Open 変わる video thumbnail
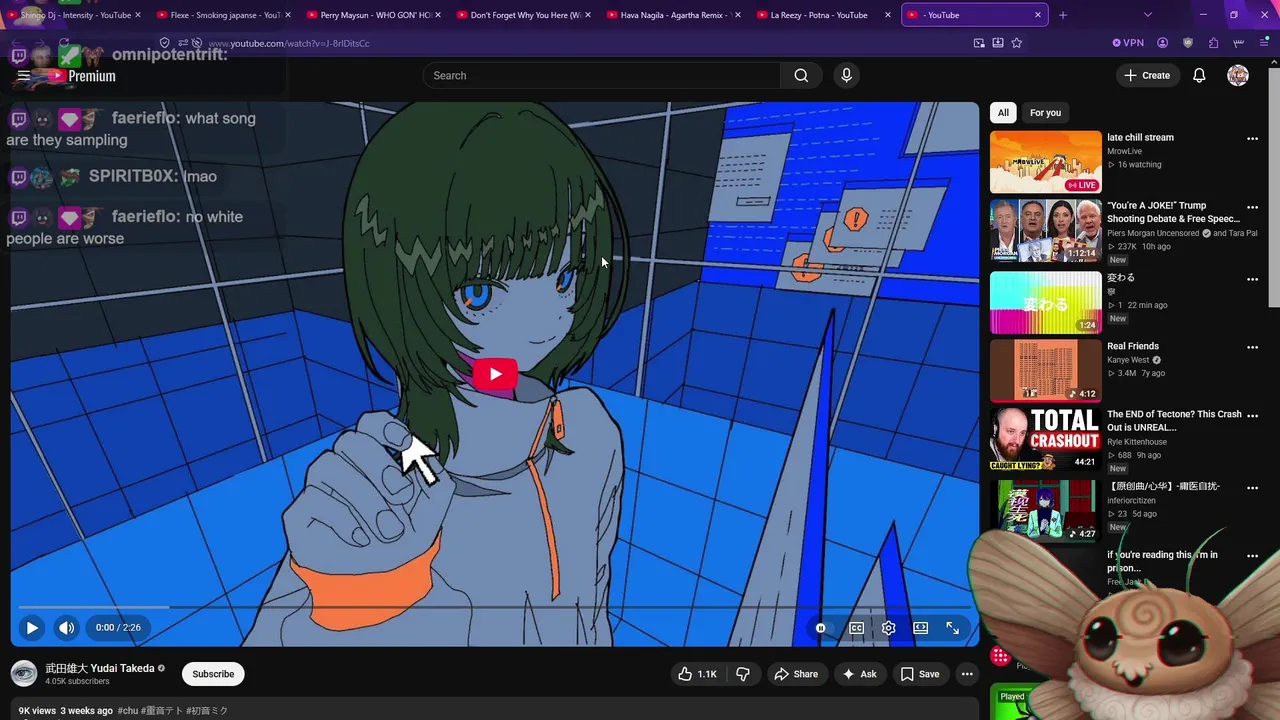The image size is (1280, 720). 1045,303
